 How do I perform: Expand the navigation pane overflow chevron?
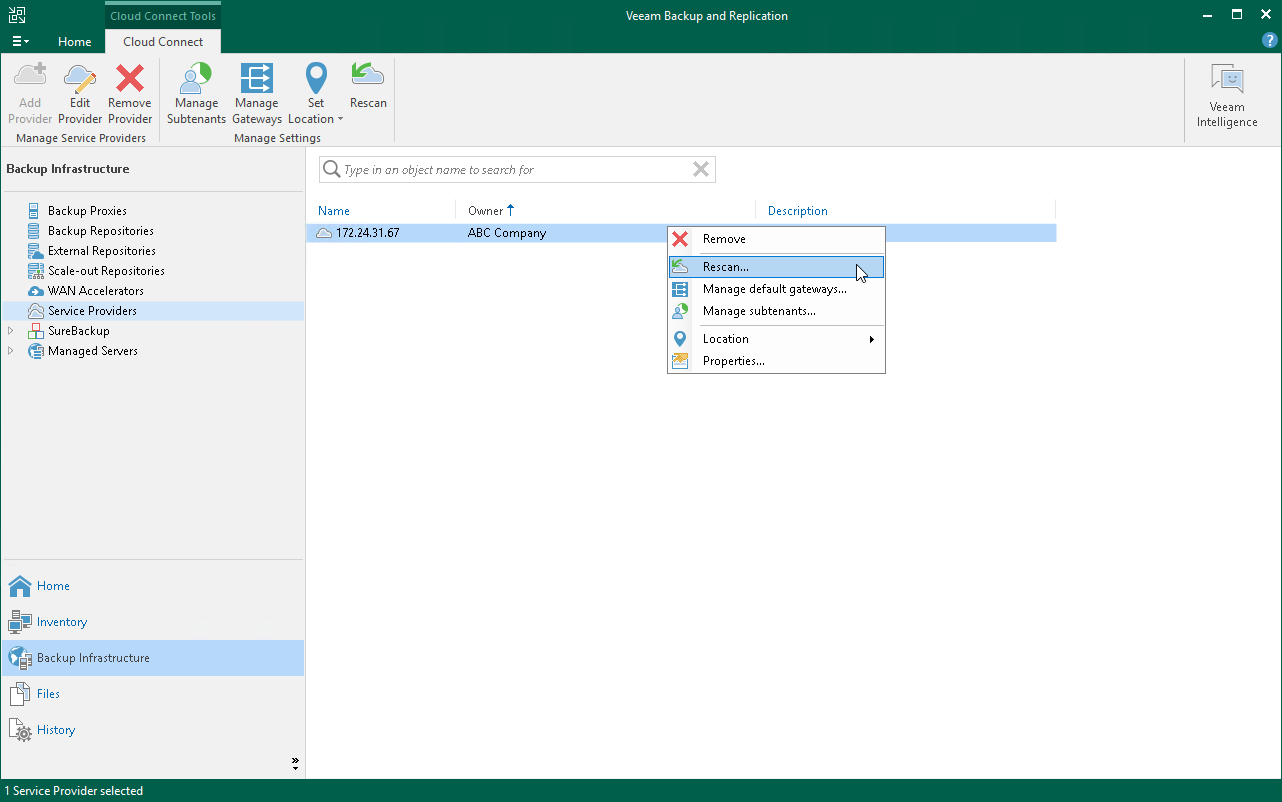click(x=295, y=763)
